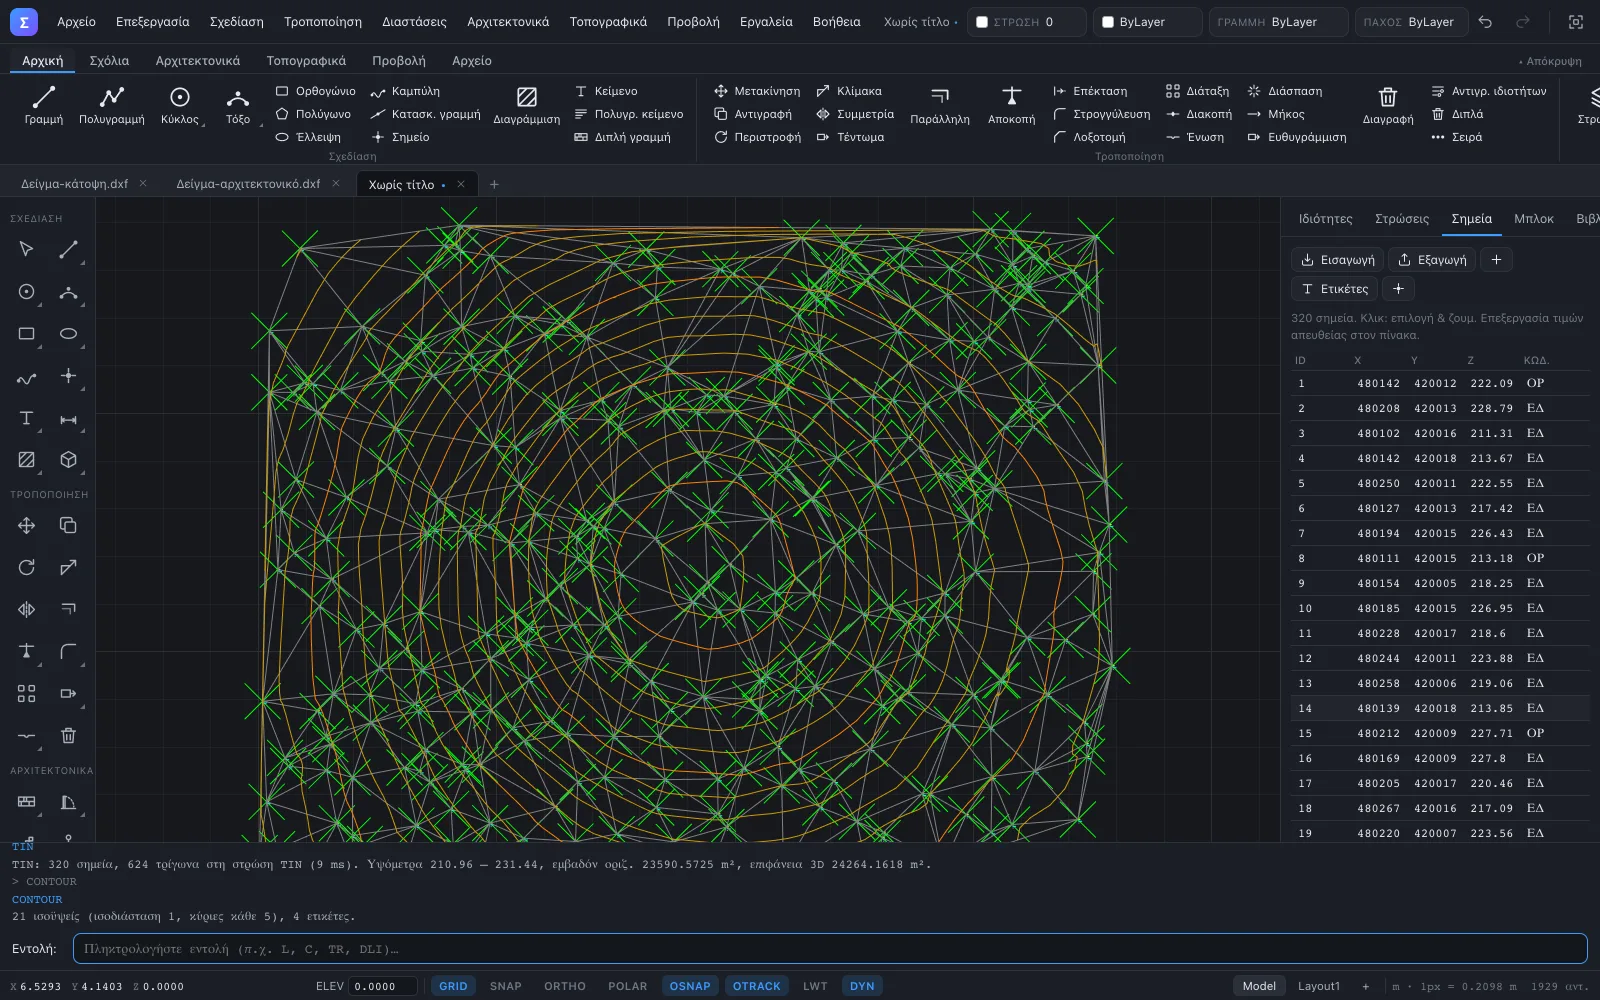Pick the Τόξο arc tool
The height and width of the screenshot is (1000, 1600).
[238, 105]
